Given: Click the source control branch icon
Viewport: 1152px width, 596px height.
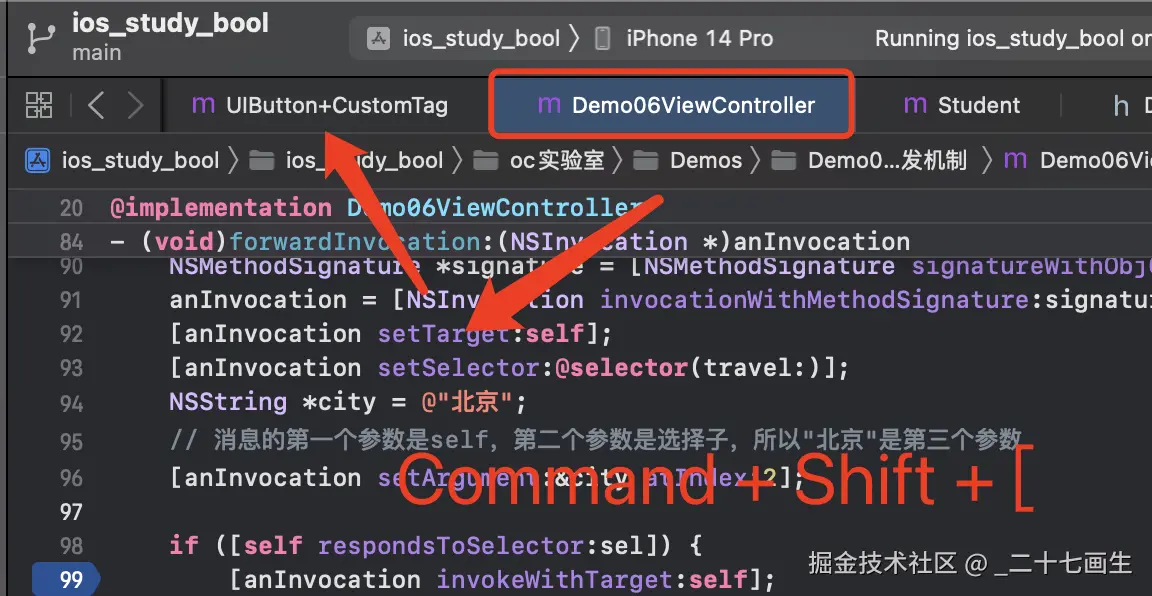Looking at the screenshot, I should tap(37, 37).
